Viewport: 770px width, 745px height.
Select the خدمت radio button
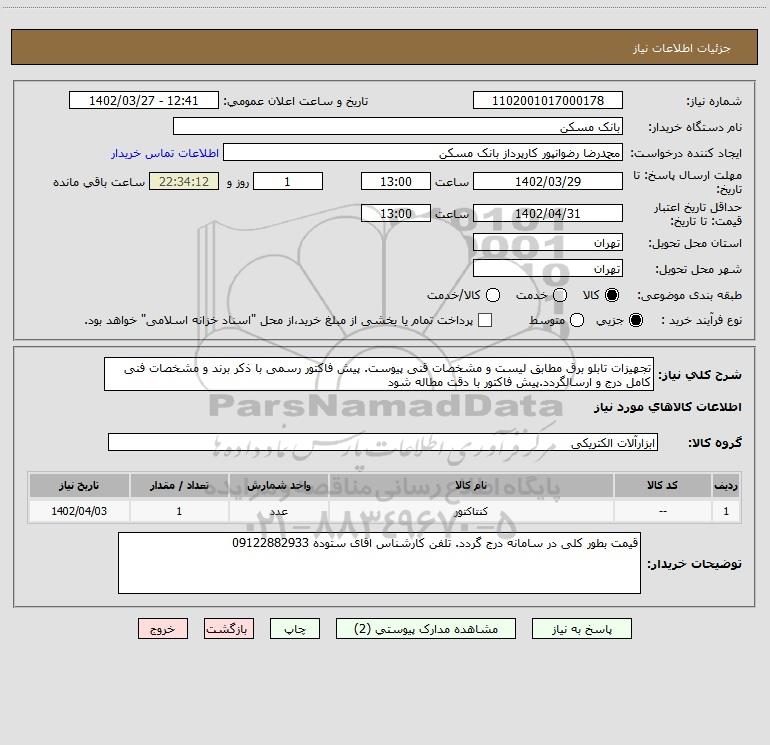point(559,296)
